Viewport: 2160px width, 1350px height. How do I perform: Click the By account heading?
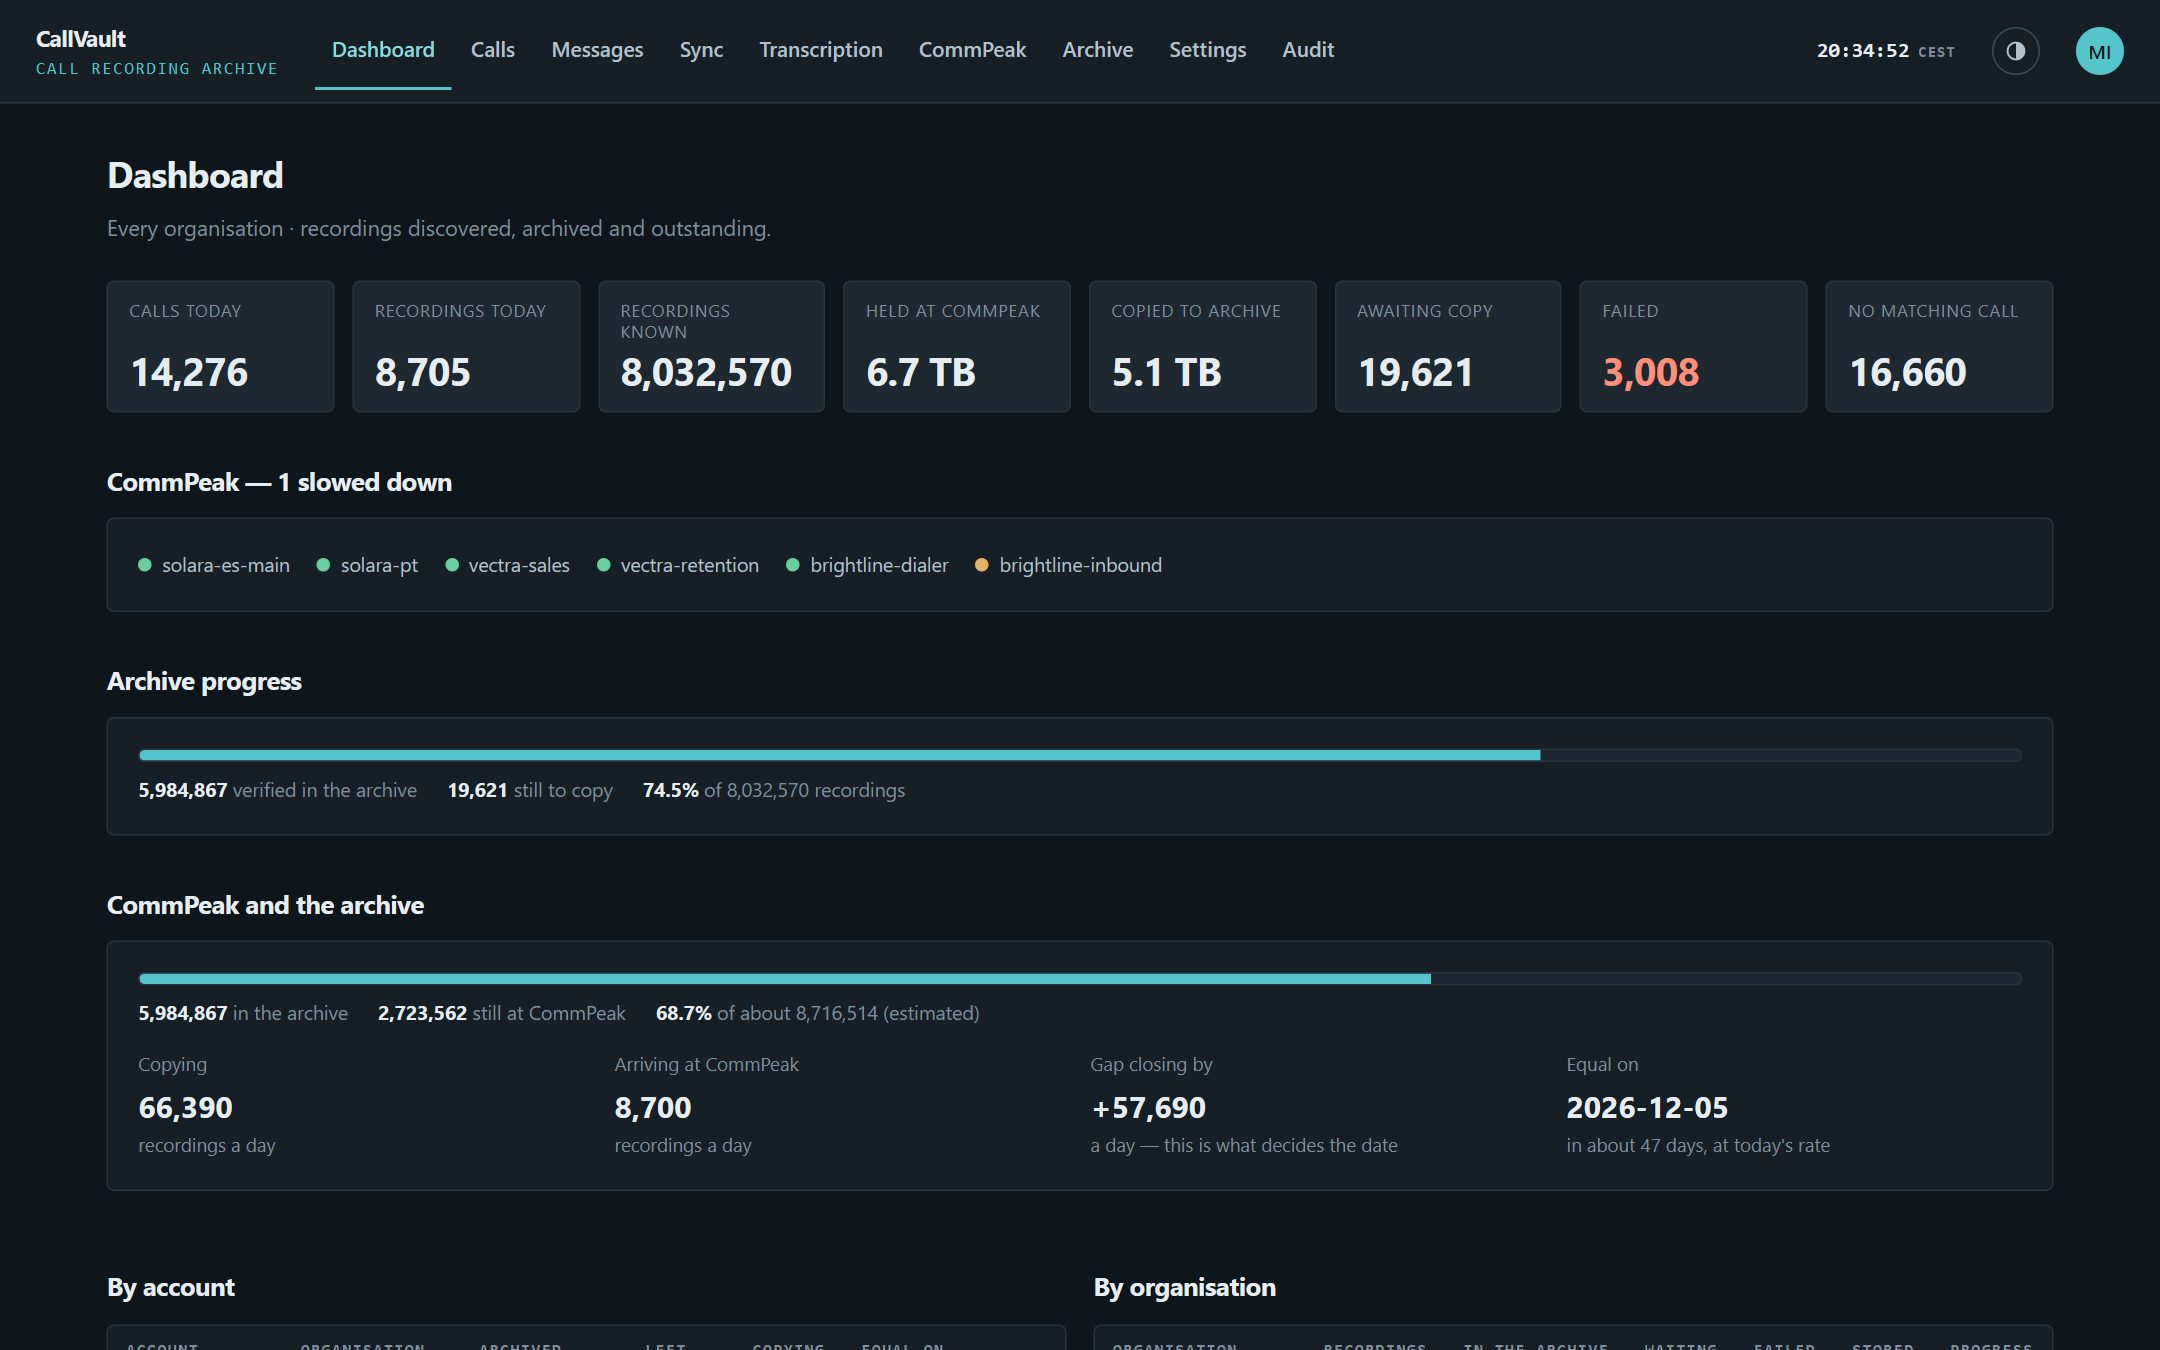coord(171,1287)
